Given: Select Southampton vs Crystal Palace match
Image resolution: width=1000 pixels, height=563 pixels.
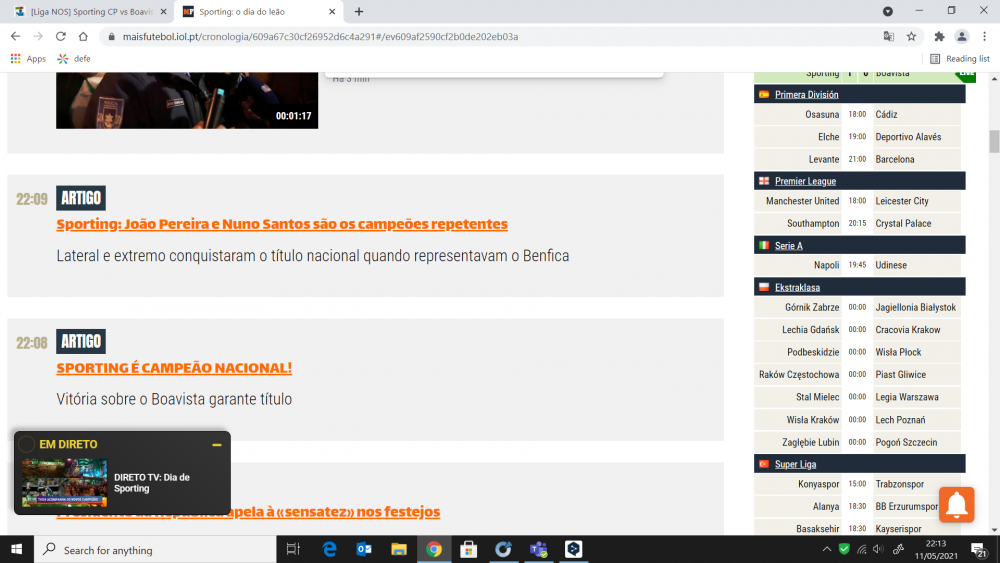Looking at the screenshot, I should click(858, 223).
